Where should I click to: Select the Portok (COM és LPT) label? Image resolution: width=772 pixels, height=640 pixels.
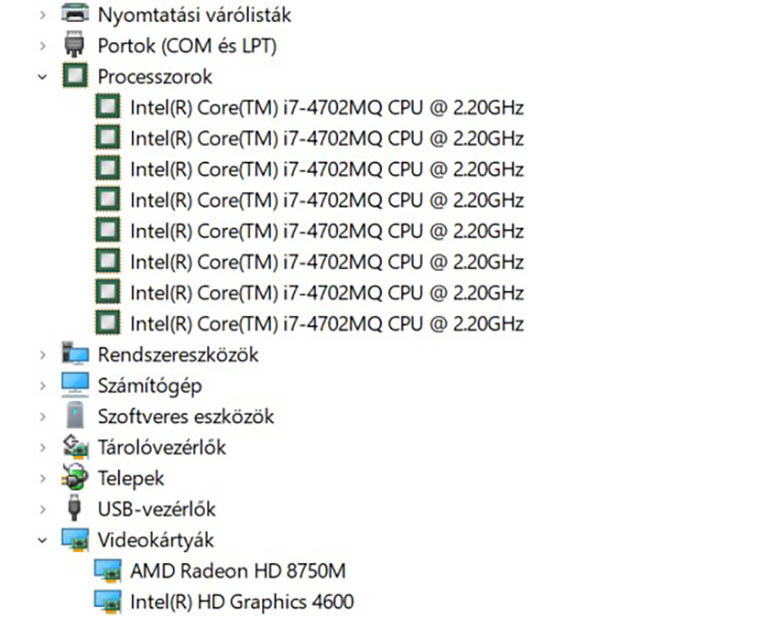click(x=187, y=46)
